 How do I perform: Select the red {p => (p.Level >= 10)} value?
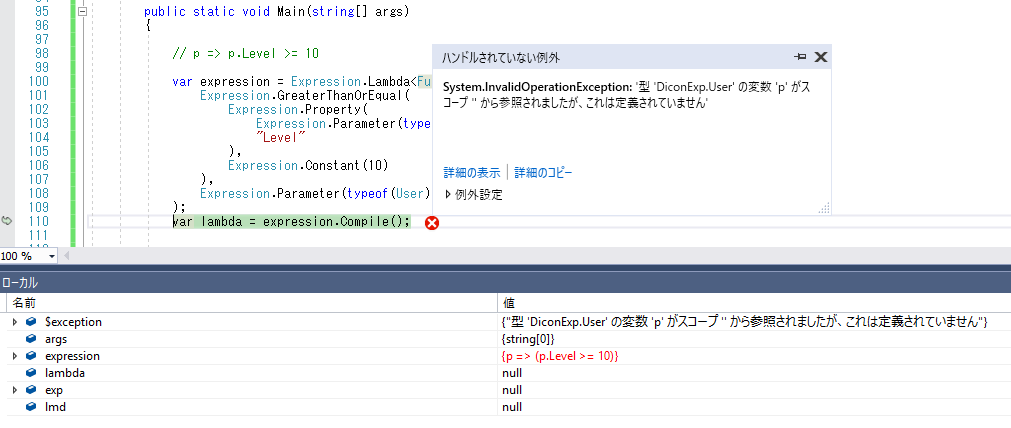click(559, 356)
